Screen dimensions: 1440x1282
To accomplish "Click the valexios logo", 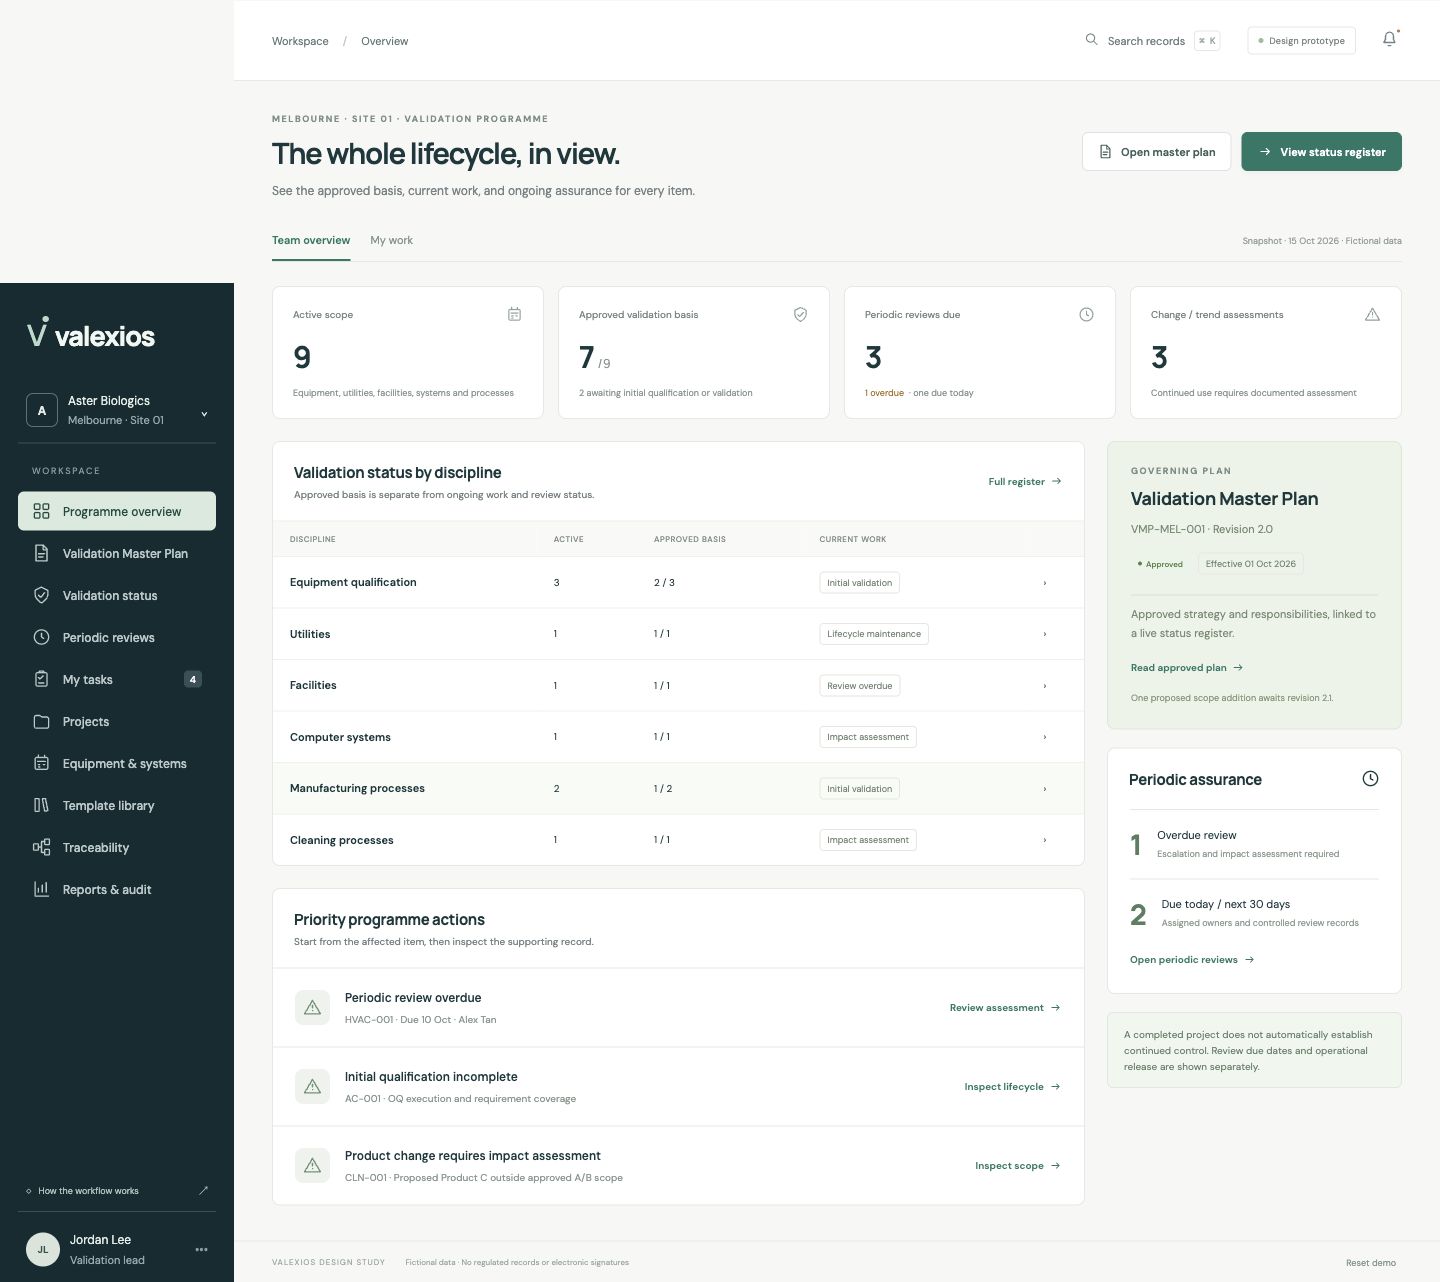I will coord(91,334).
